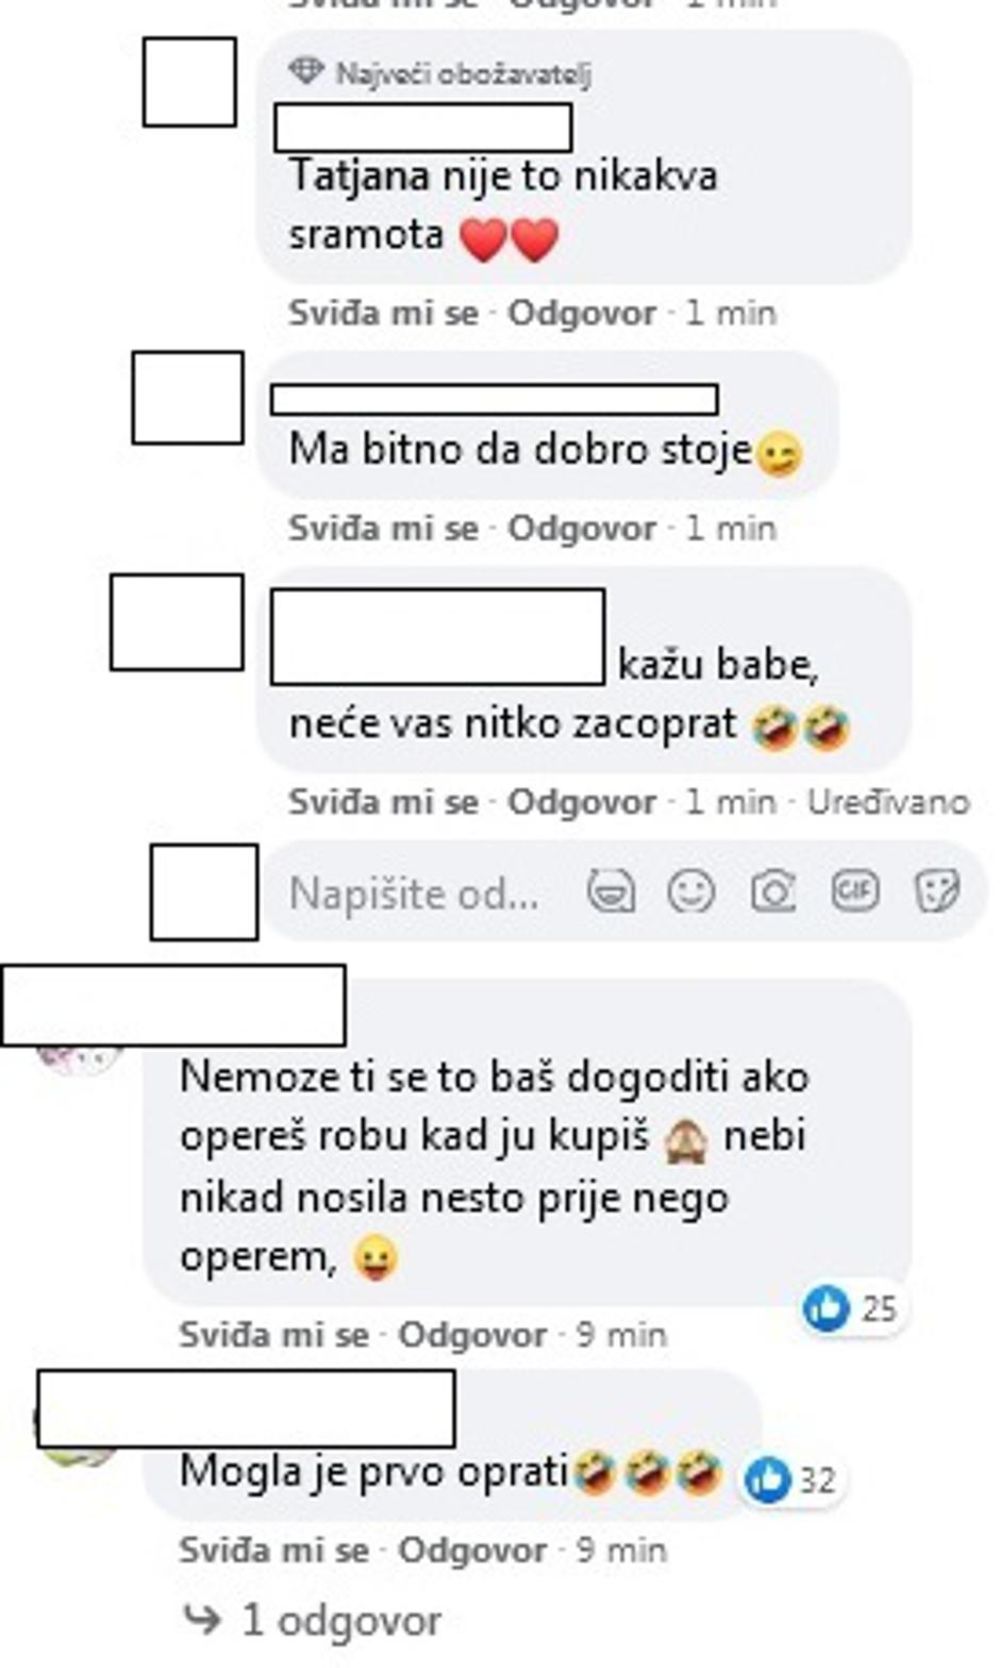Like the 'Mogla je prvo oprati' comment
Viewport: 1000px width, 1668px height.
pos(274,1551)
